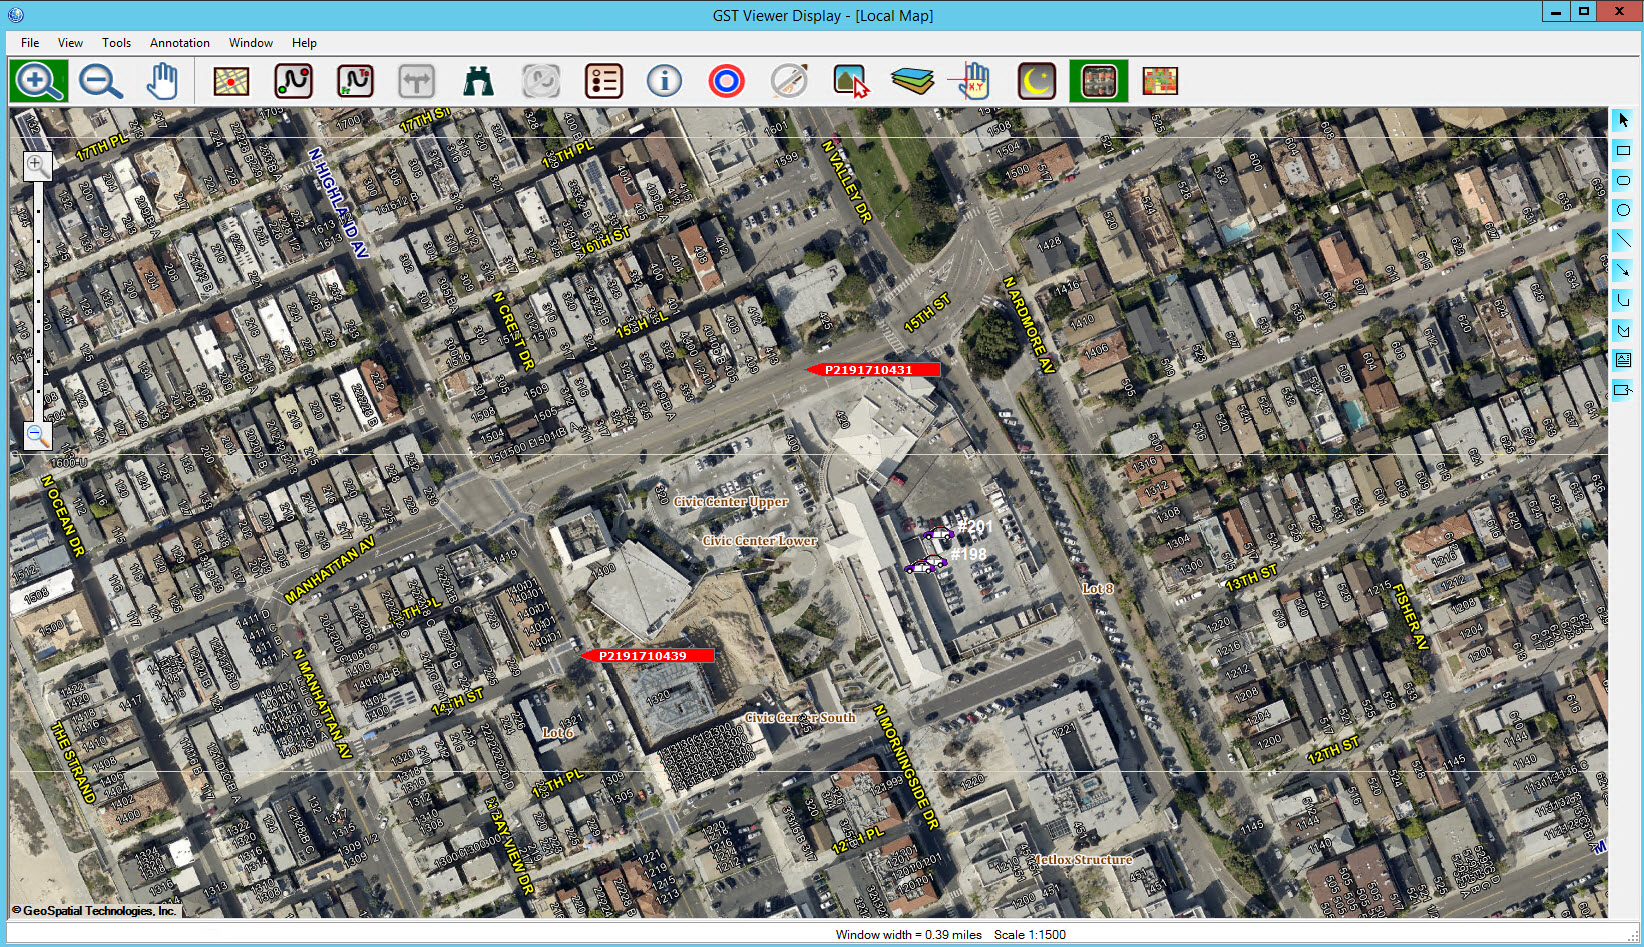Open the File menu
Screen dimensions: 1644x947
tap(30, 43)
